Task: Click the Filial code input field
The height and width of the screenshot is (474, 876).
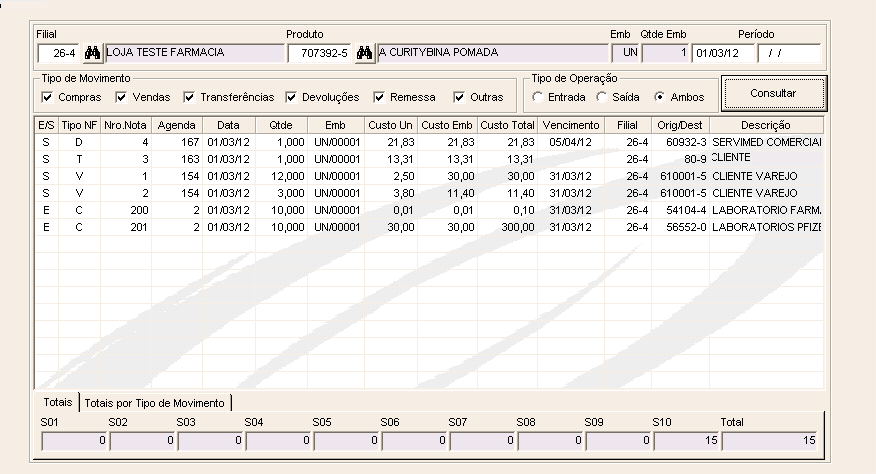Action: pos(58,53)
